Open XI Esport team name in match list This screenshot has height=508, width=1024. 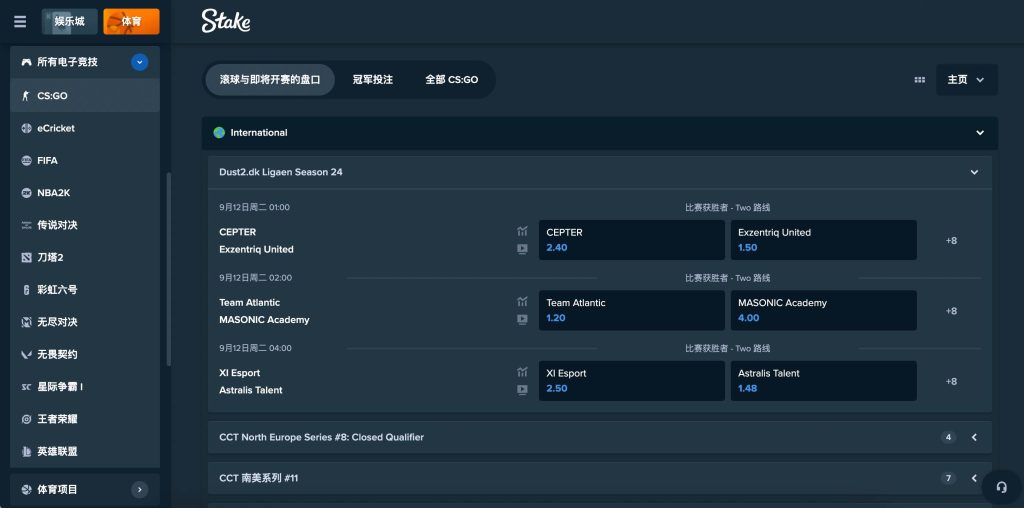click(x=240, y=373)
